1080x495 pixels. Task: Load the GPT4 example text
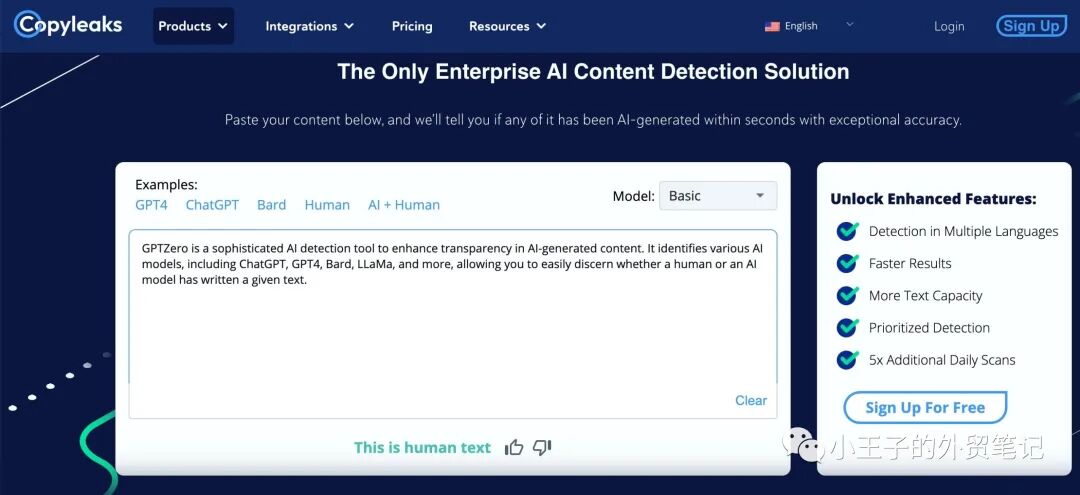tap(152, 204)
